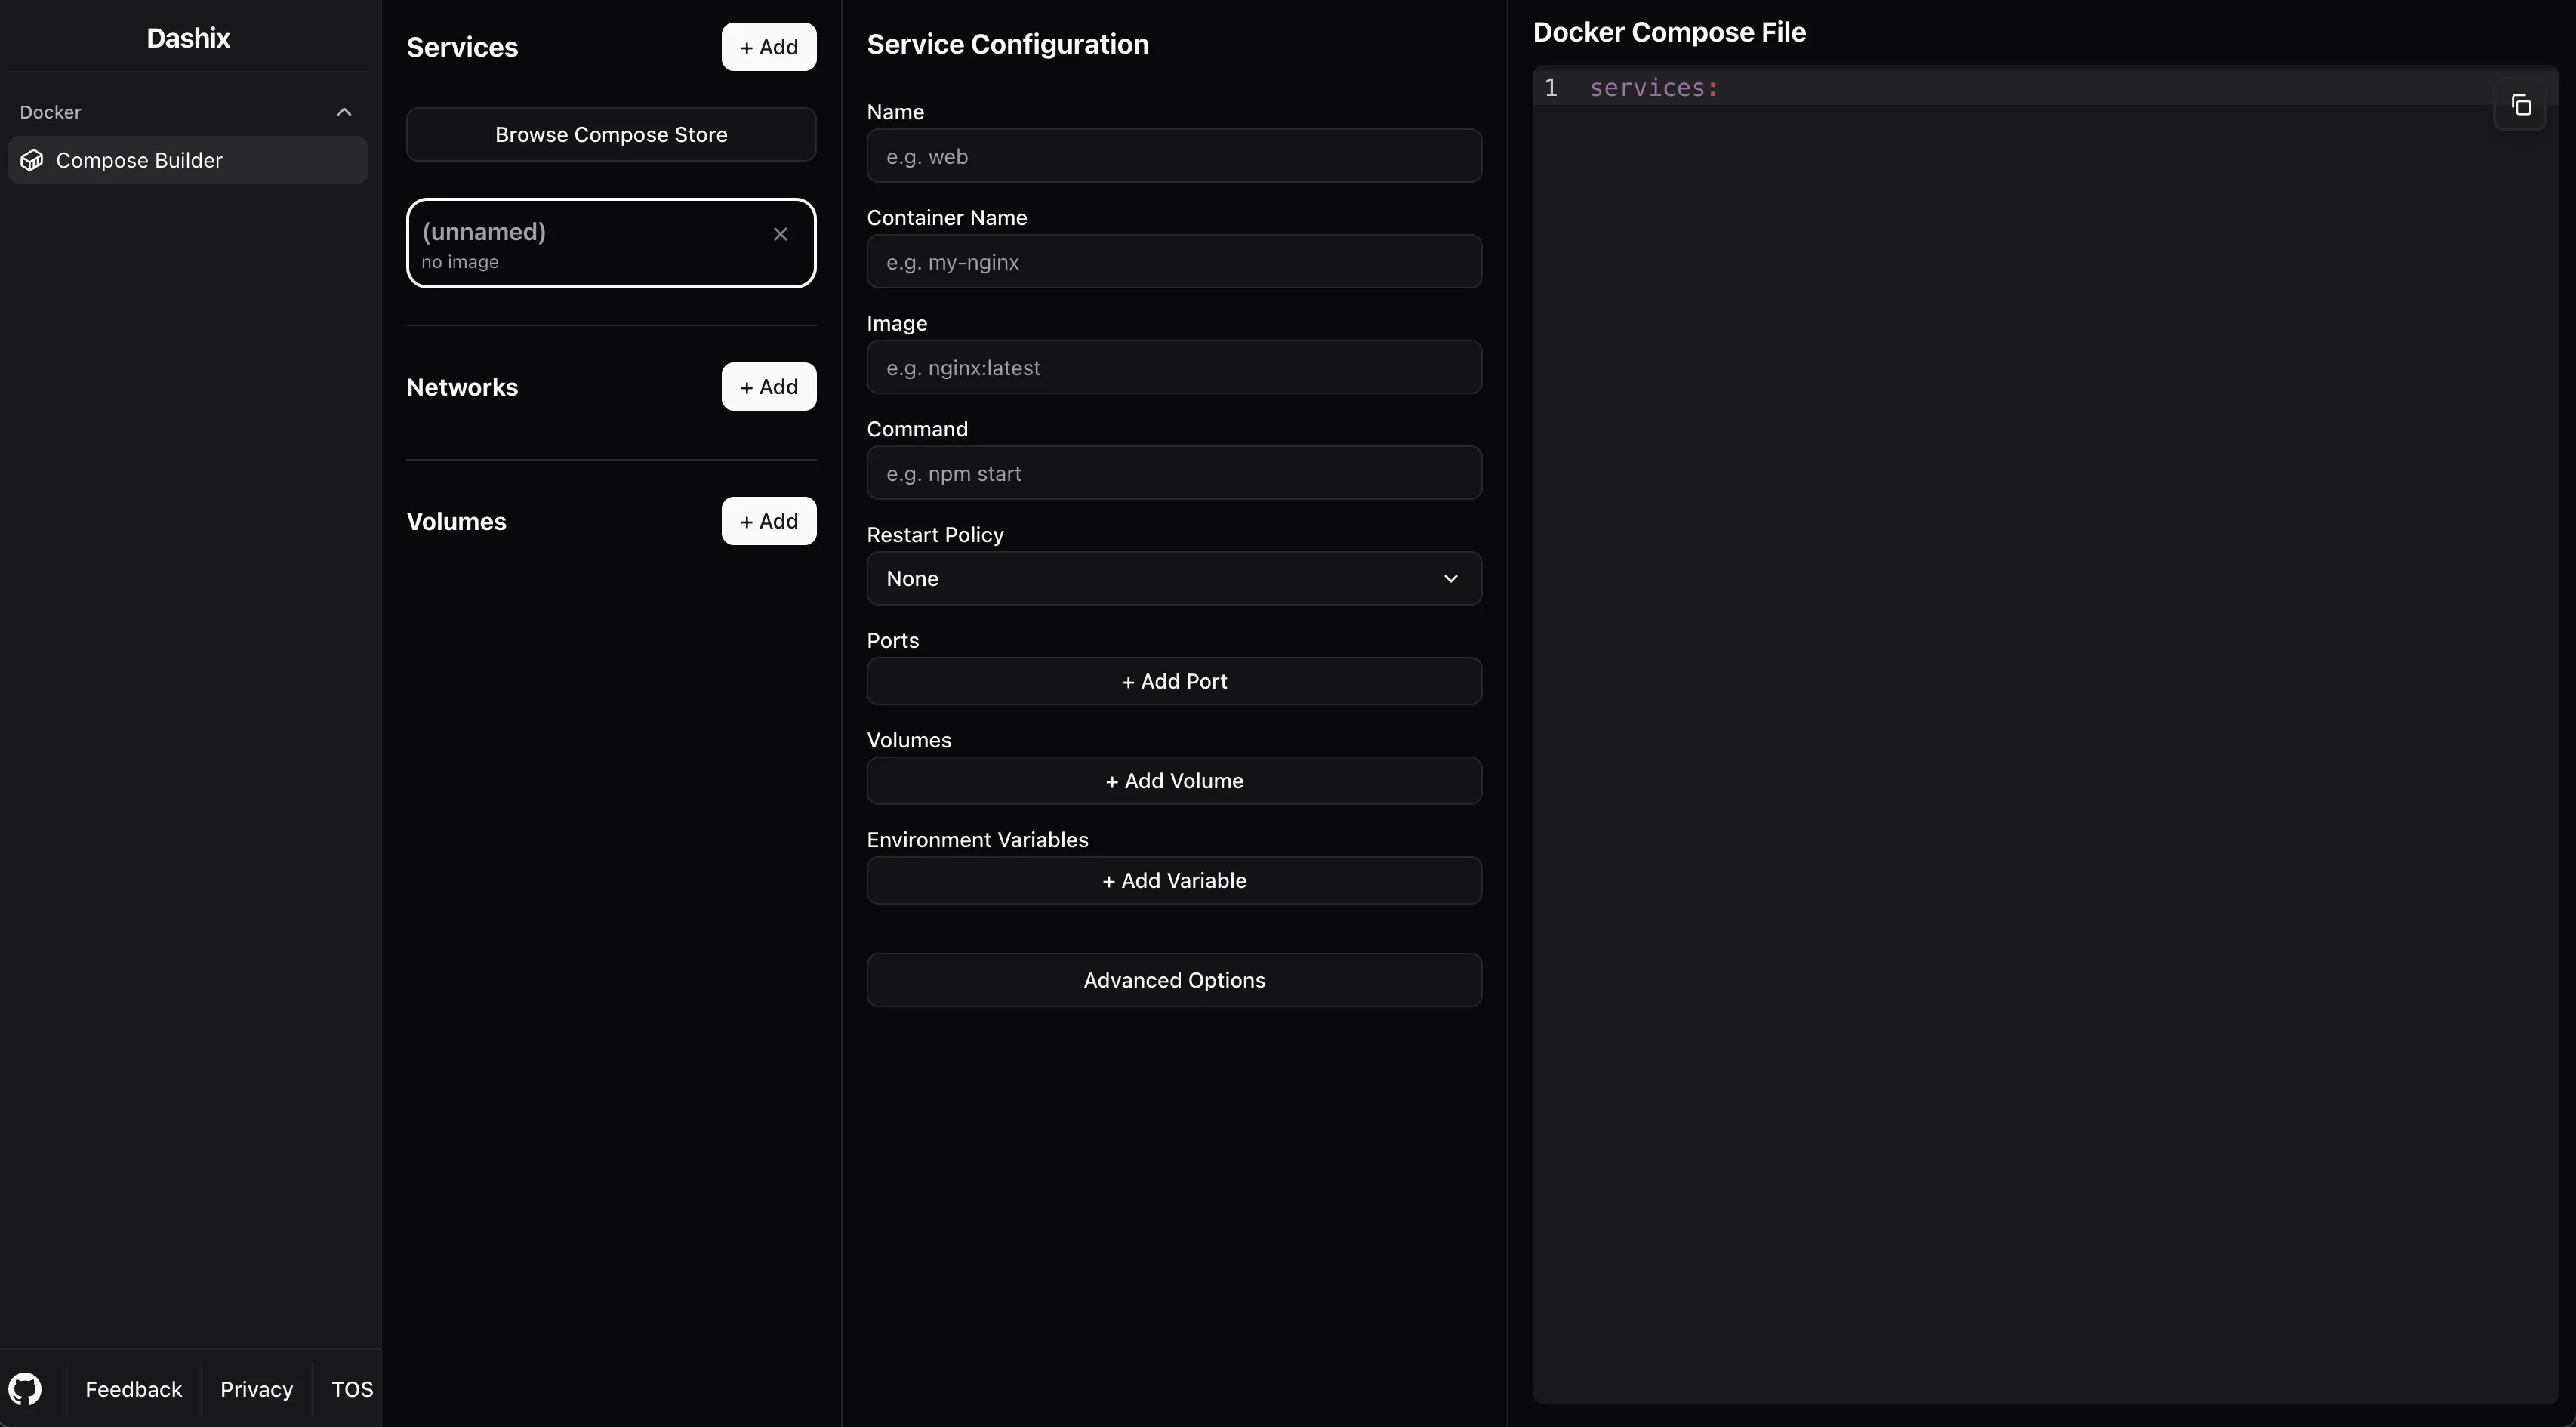
Task: Expand Advanced Options
Action: (x=1173, y=980)
